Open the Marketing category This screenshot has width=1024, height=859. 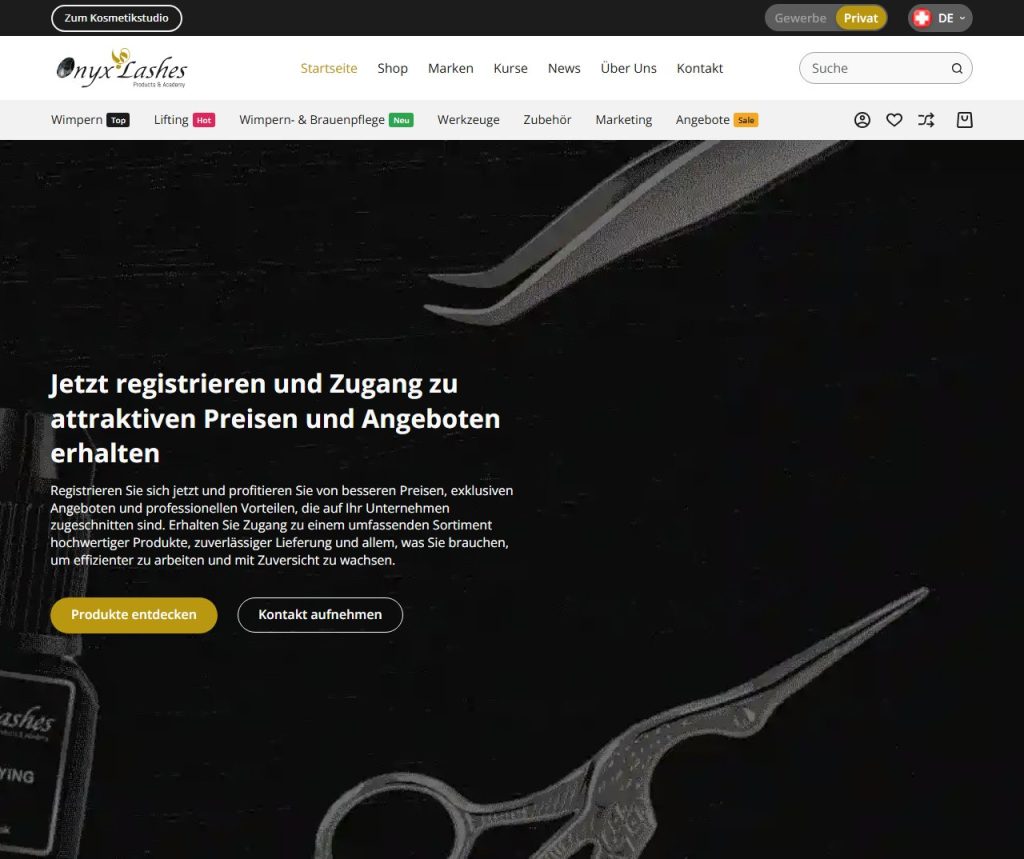(624, 120)
